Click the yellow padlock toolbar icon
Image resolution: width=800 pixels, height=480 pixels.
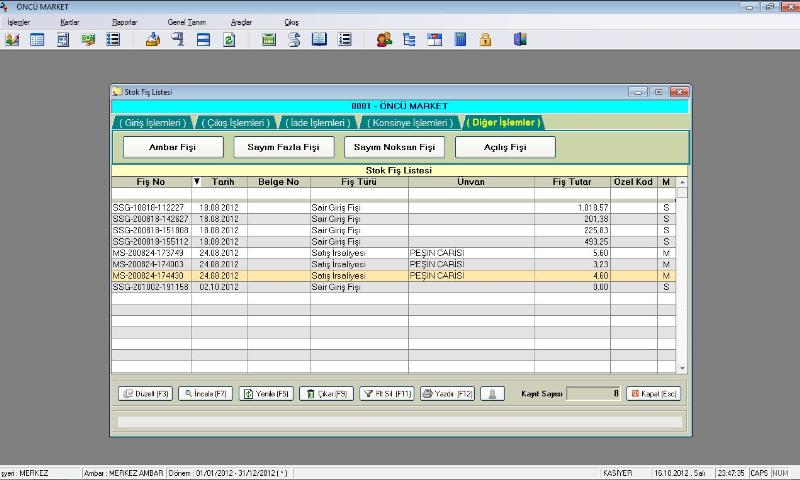[x=485, y=40]
